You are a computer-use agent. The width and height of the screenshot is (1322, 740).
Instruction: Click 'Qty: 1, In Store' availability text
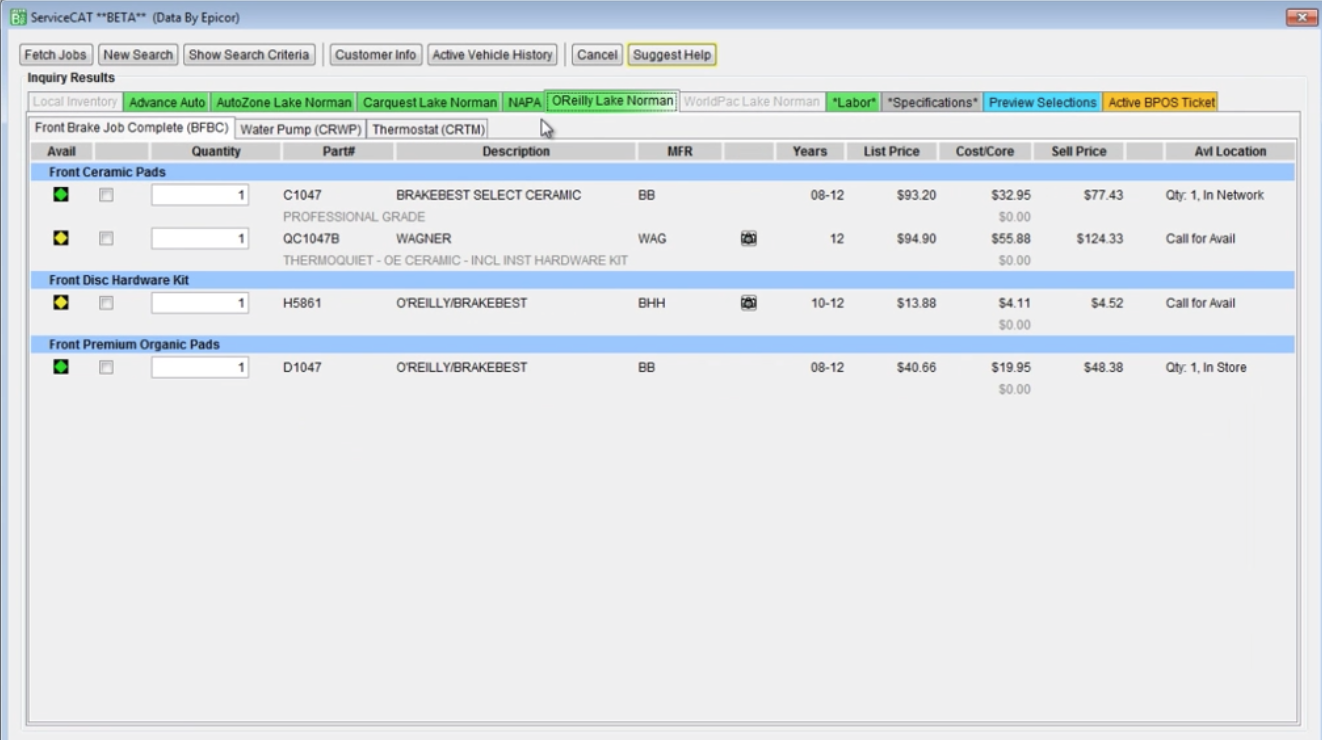coord(1206,368)
